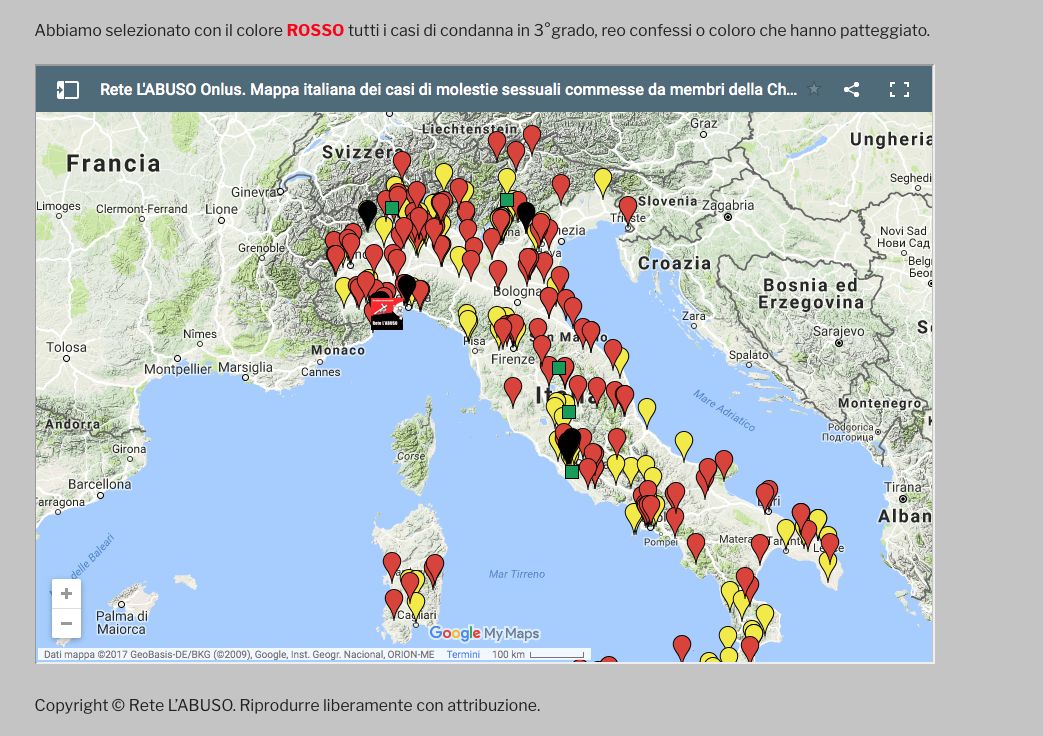Open the map title in header bar
This screenshot has height=736, width=1043.
tap(448, 90)
